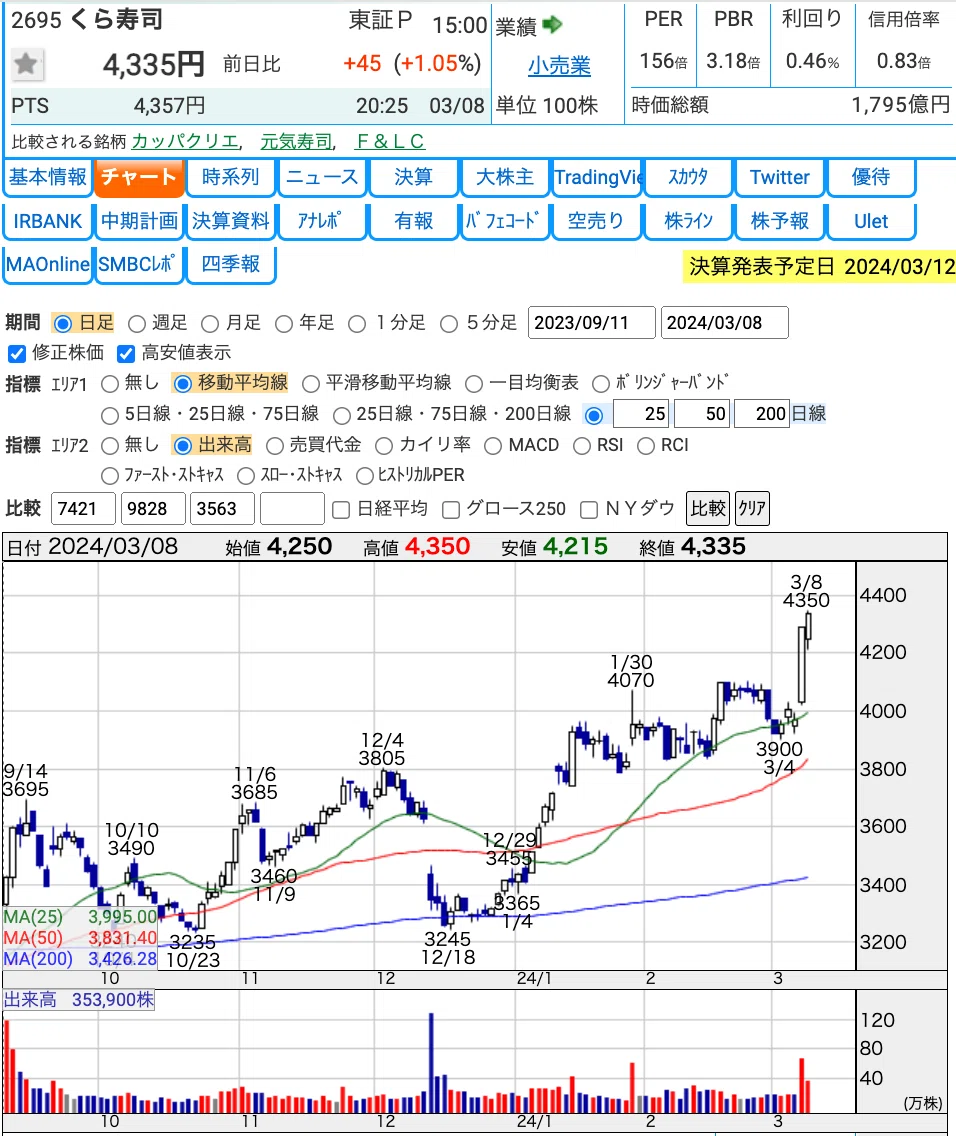Toggle the 修正株価 checkbox
The image size is (956, 1136).
pos(17,354)
